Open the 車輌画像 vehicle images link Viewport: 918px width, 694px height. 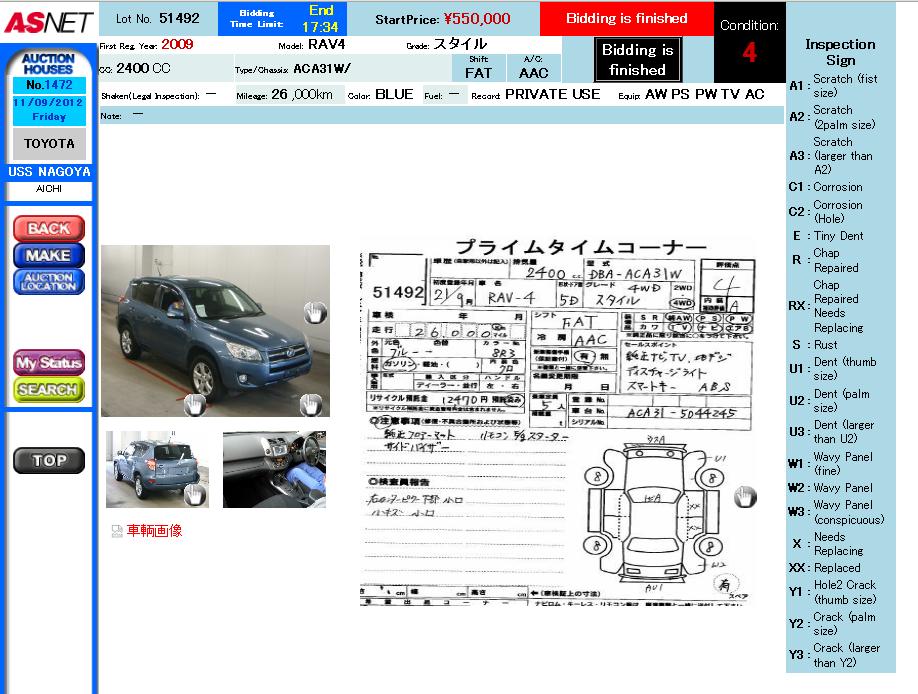point(154,531)
